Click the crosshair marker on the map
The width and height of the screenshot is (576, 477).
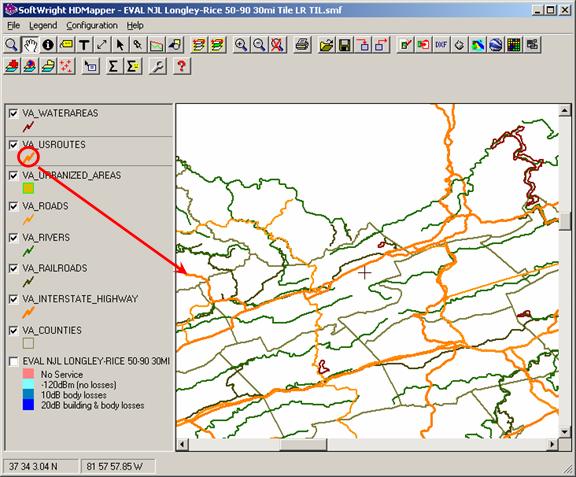tap(364, 273)
